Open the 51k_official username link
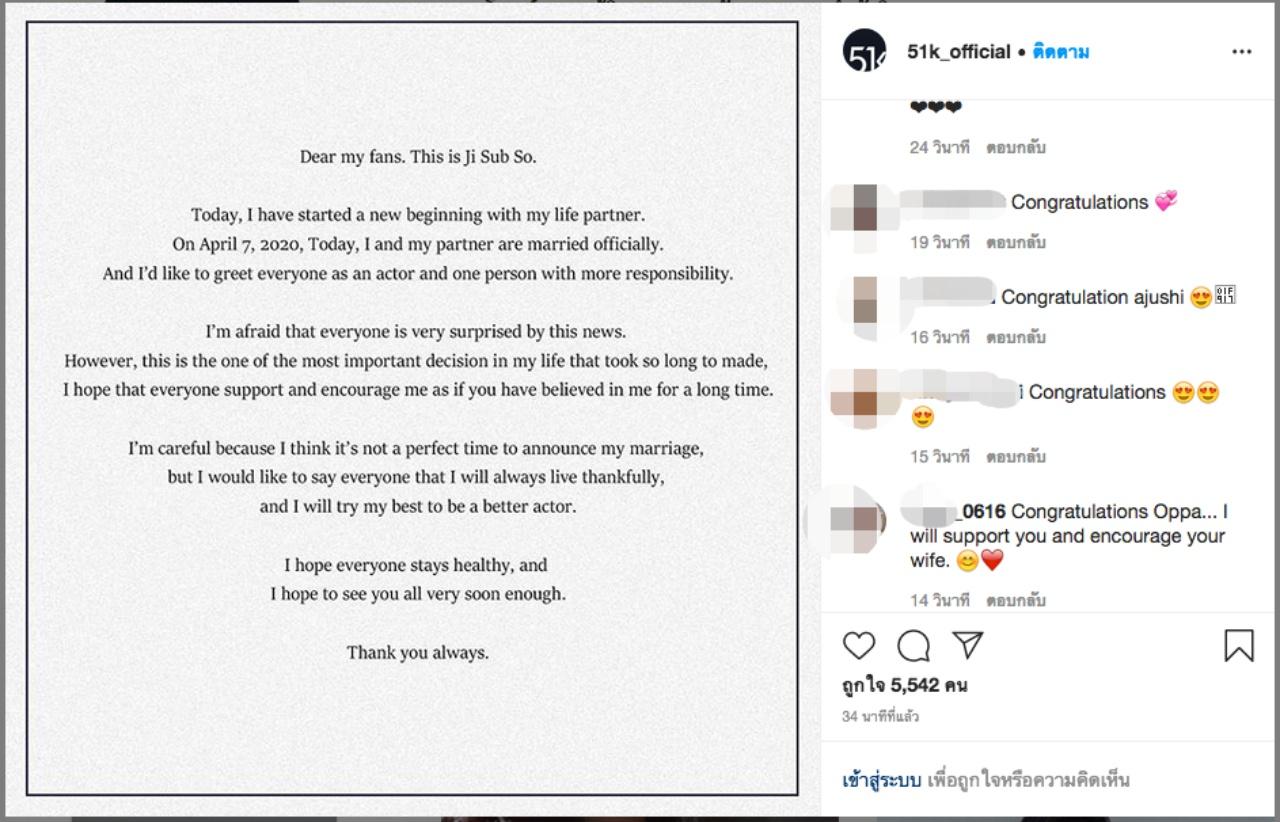This screenshot has height=822, width=1280. pyautogui.click(x=958, y=52)
